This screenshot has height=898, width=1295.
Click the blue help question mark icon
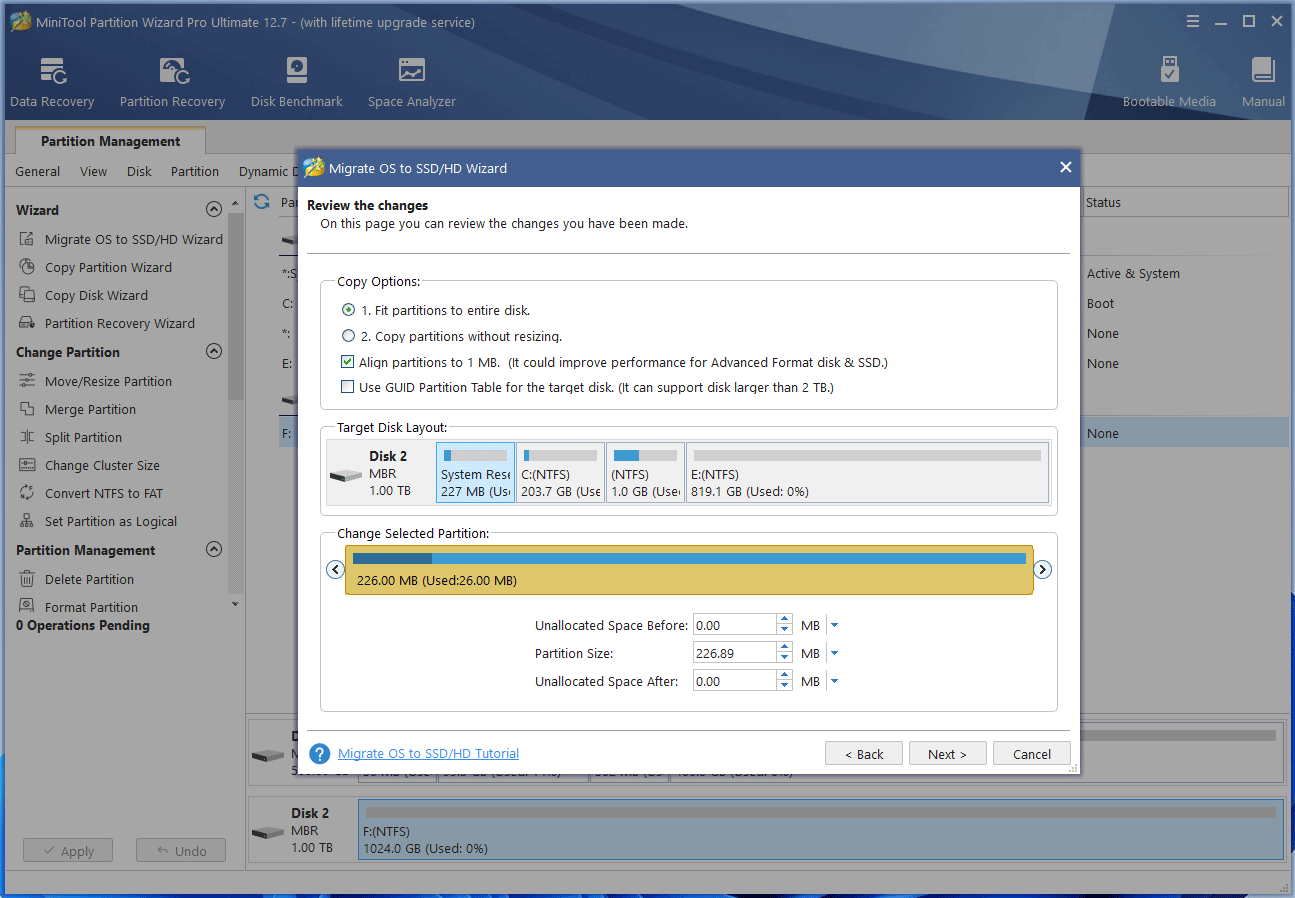click(320, 754)
